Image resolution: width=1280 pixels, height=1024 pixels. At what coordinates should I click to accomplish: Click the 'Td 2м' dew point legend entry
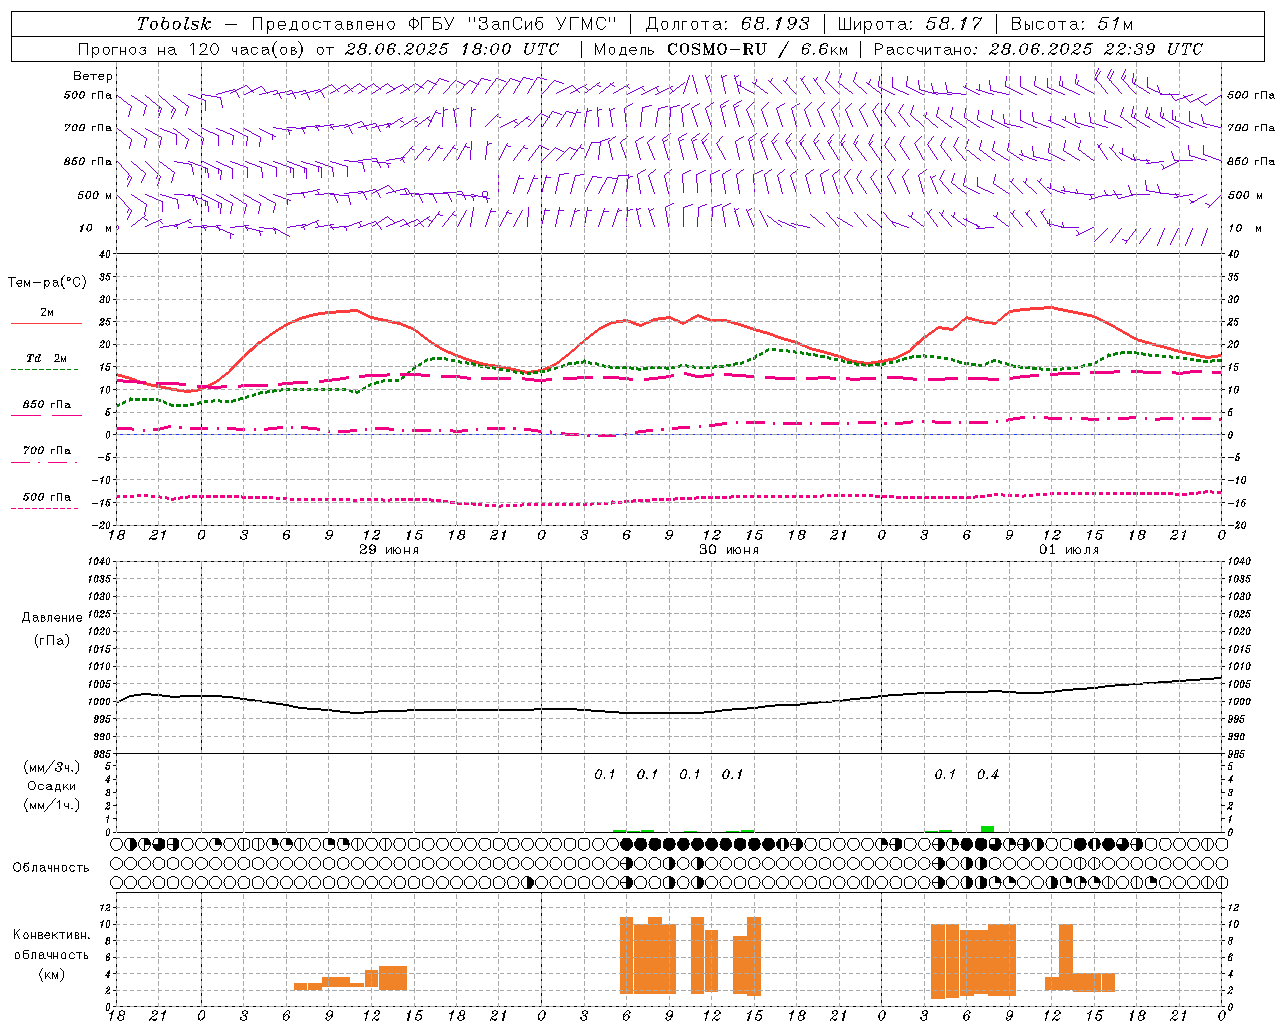(47, 363)
